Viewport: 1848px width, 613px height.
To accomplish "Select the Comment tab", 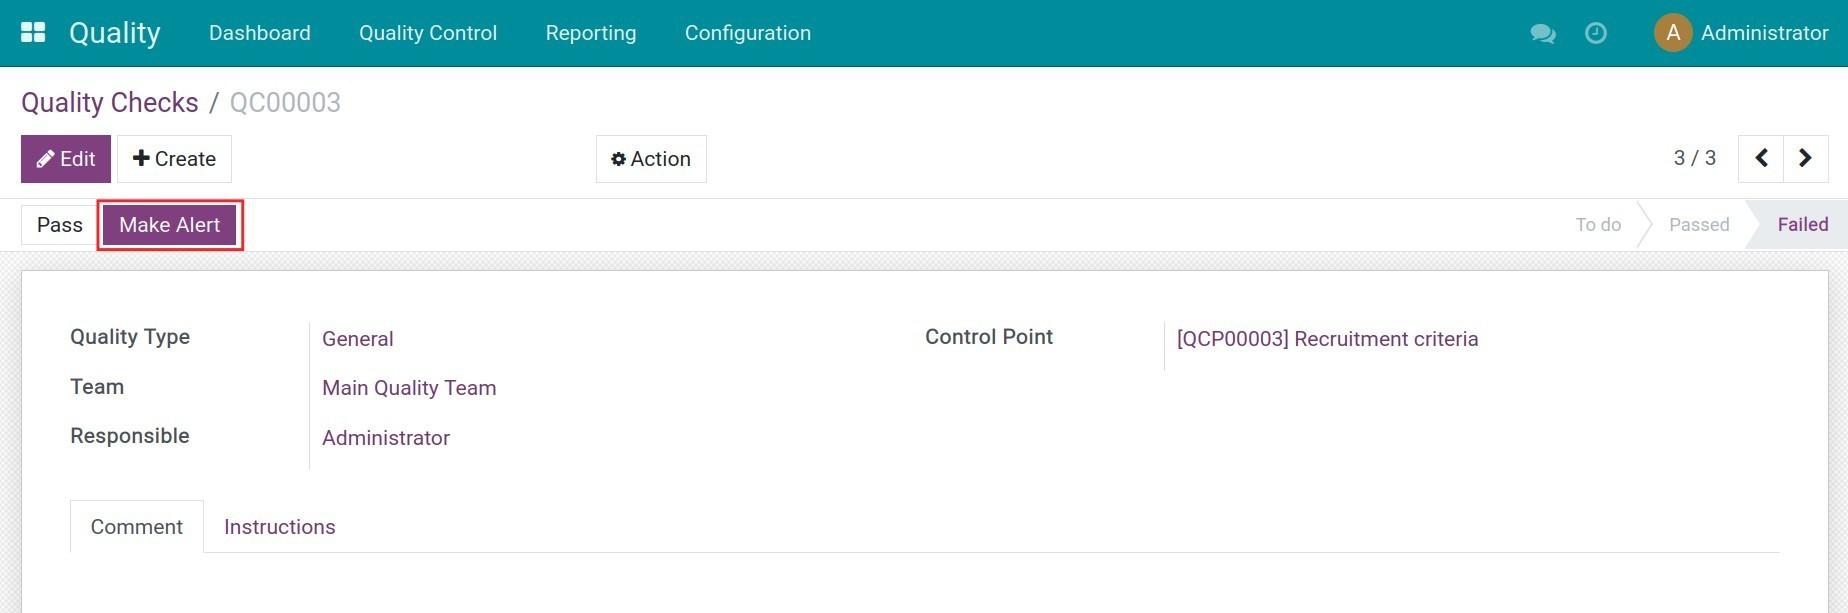I will (x=137, y=527).
